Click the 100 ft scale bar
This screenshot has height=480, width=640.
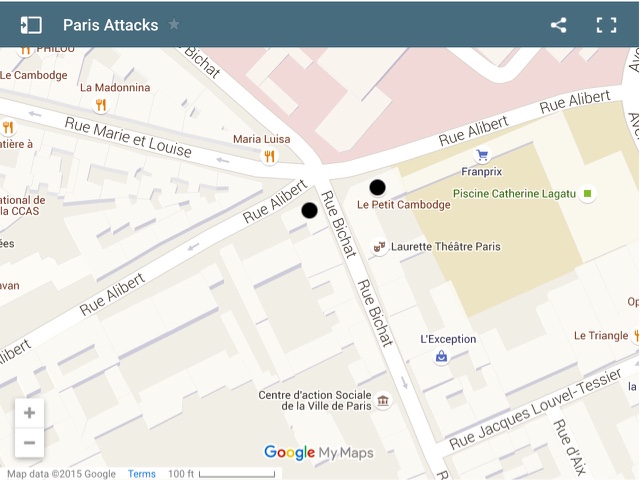pyautogui.click(x=222, y=474)
